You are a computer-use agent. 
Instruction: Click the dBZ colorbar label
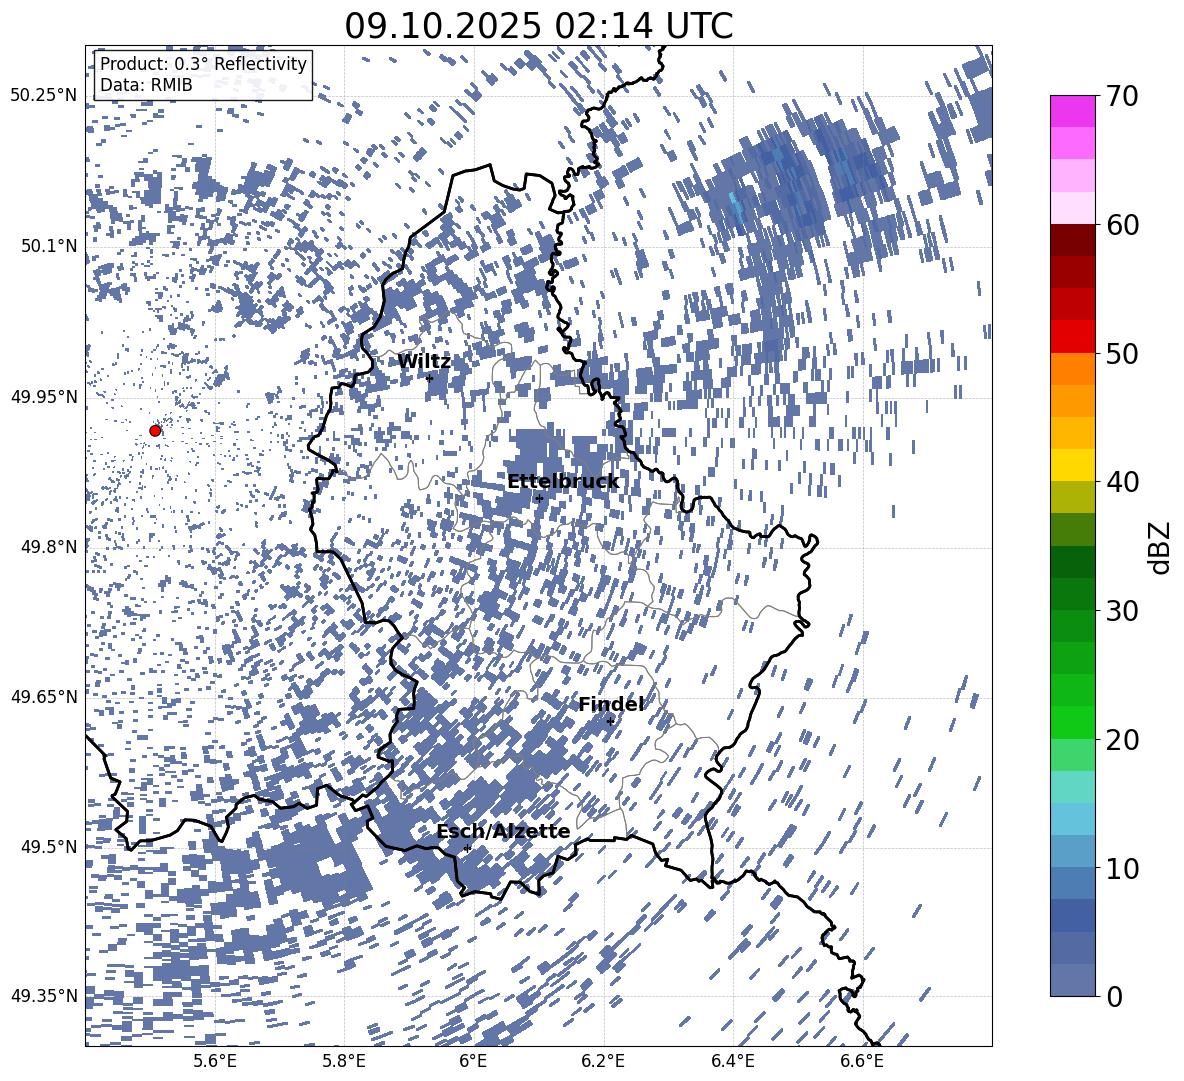tap(1159, 547)
